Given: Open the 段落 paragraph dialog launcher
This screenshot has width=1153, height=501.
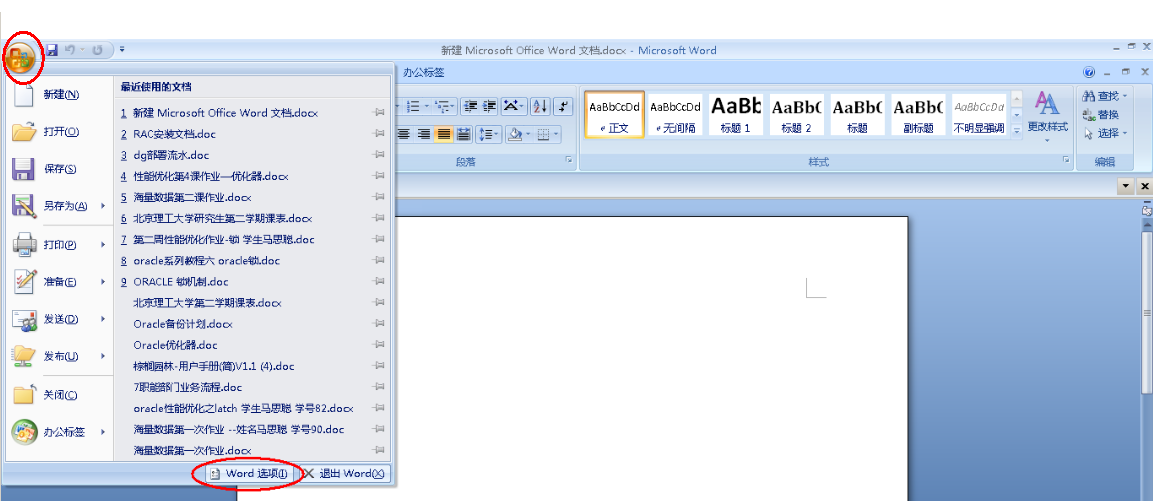Looking at the screenshot, I should tap(569, 160).
